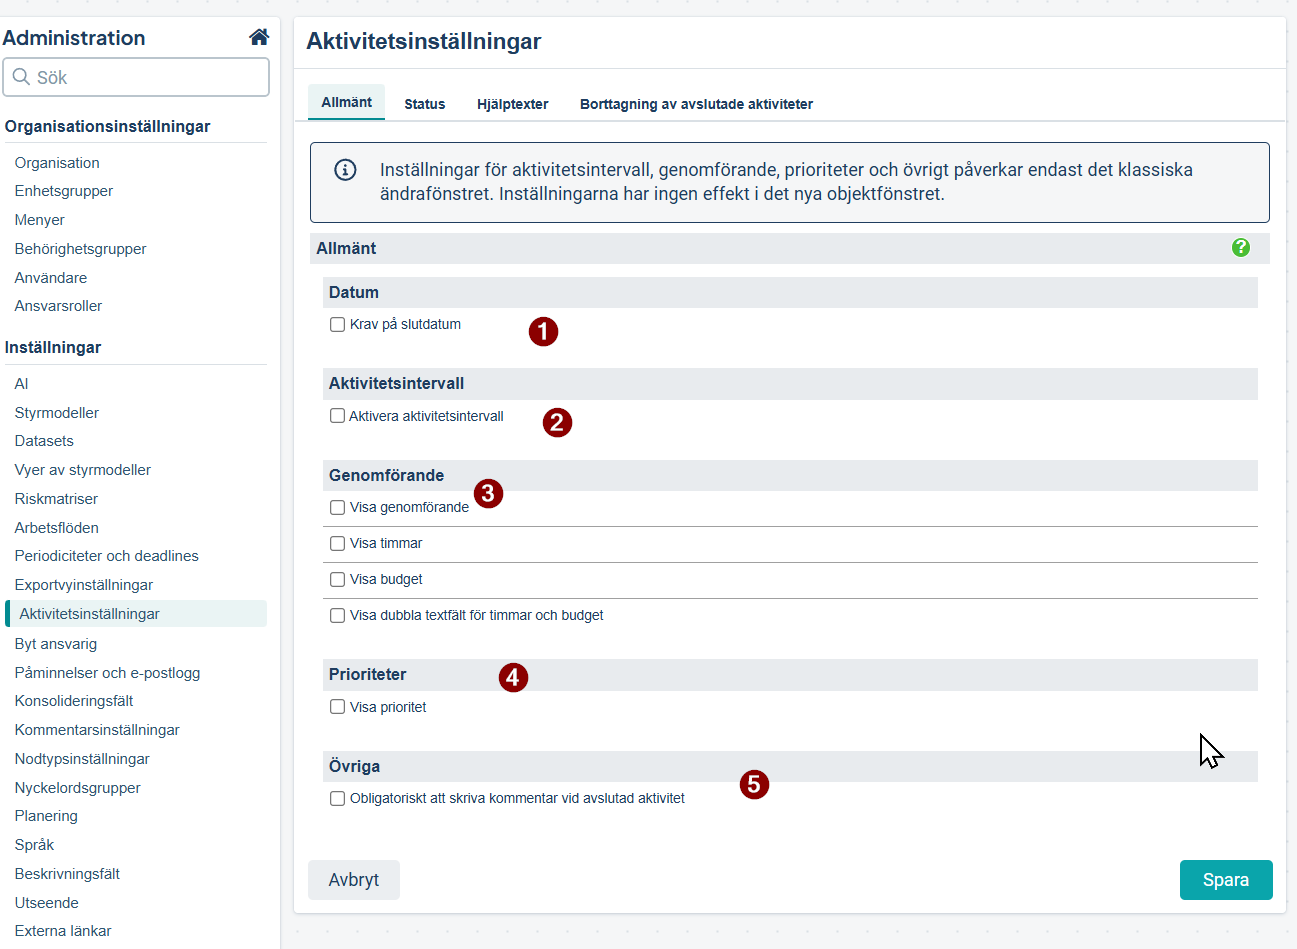Click the Avbryt button
Screen dimensions: 1297x949
[x=354, y=880]
